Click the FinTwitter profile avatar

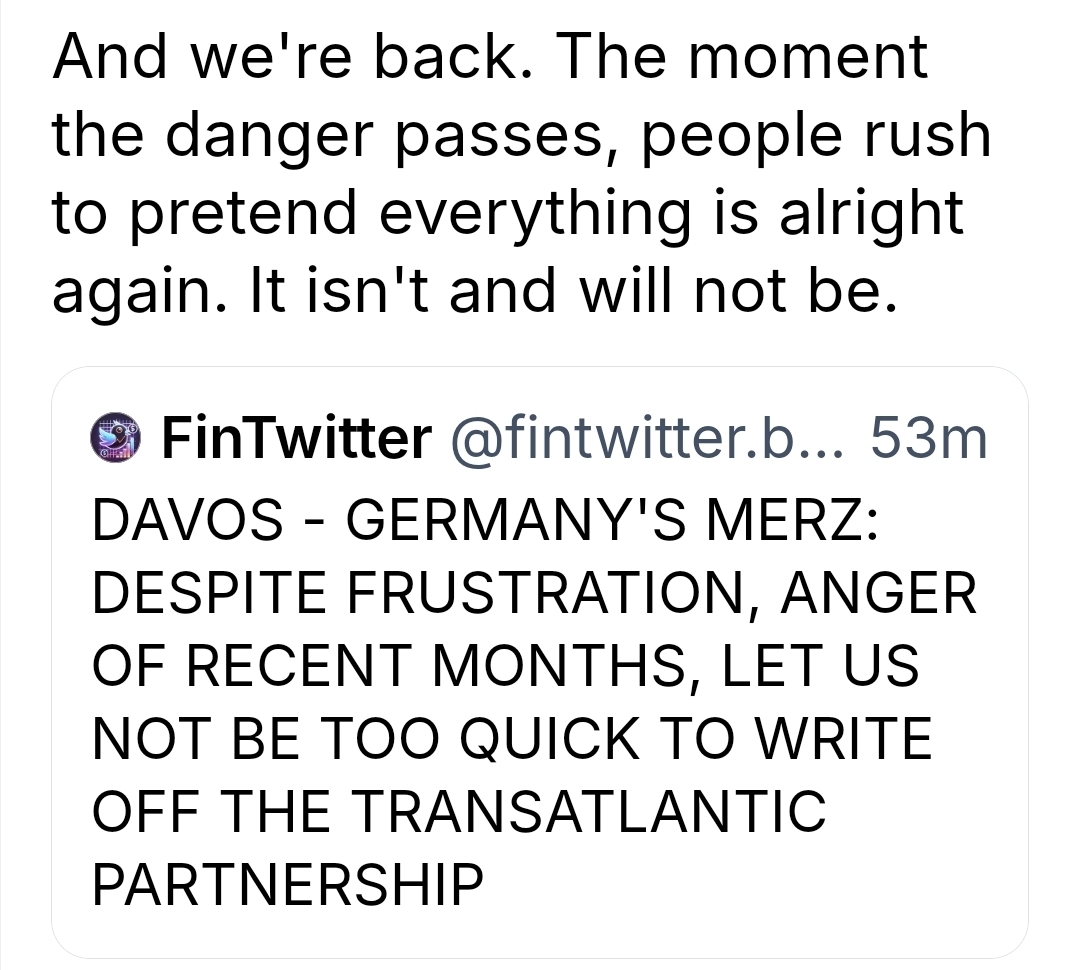coord(118,438)
